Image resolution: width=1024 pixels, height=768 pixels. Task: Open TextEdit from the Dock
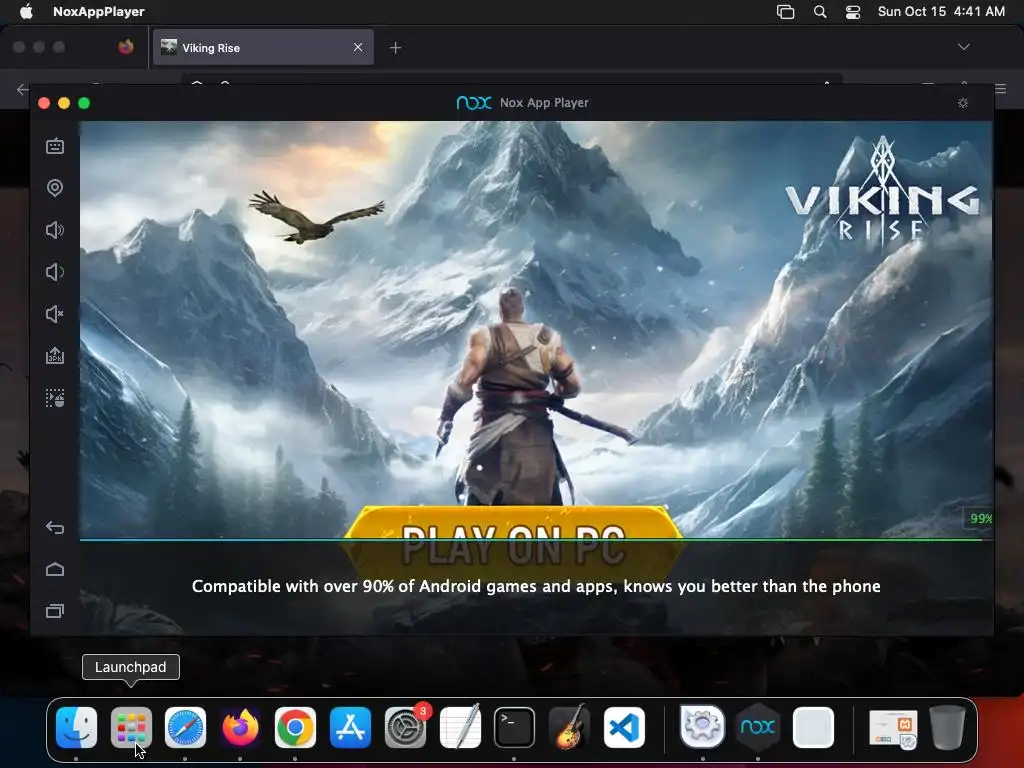tap(460, 727)
